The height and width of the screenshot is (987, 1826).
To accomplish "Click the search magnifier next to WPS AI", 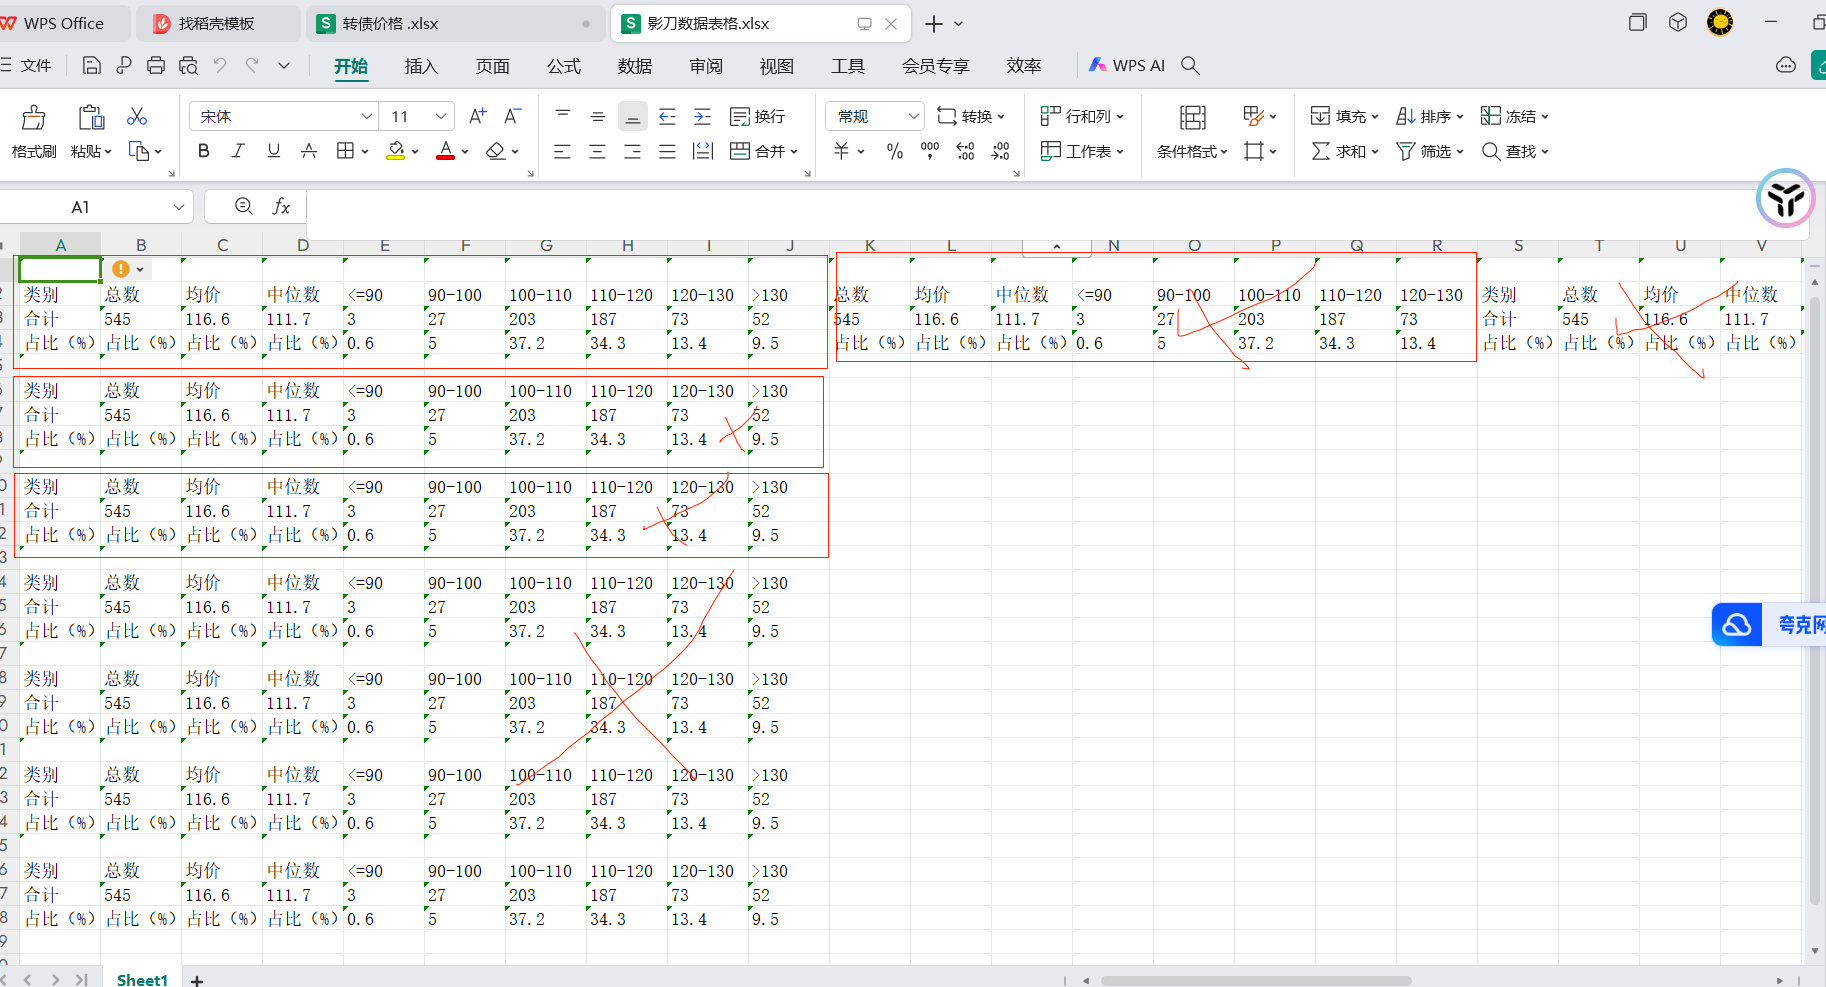I will 1190,65.
